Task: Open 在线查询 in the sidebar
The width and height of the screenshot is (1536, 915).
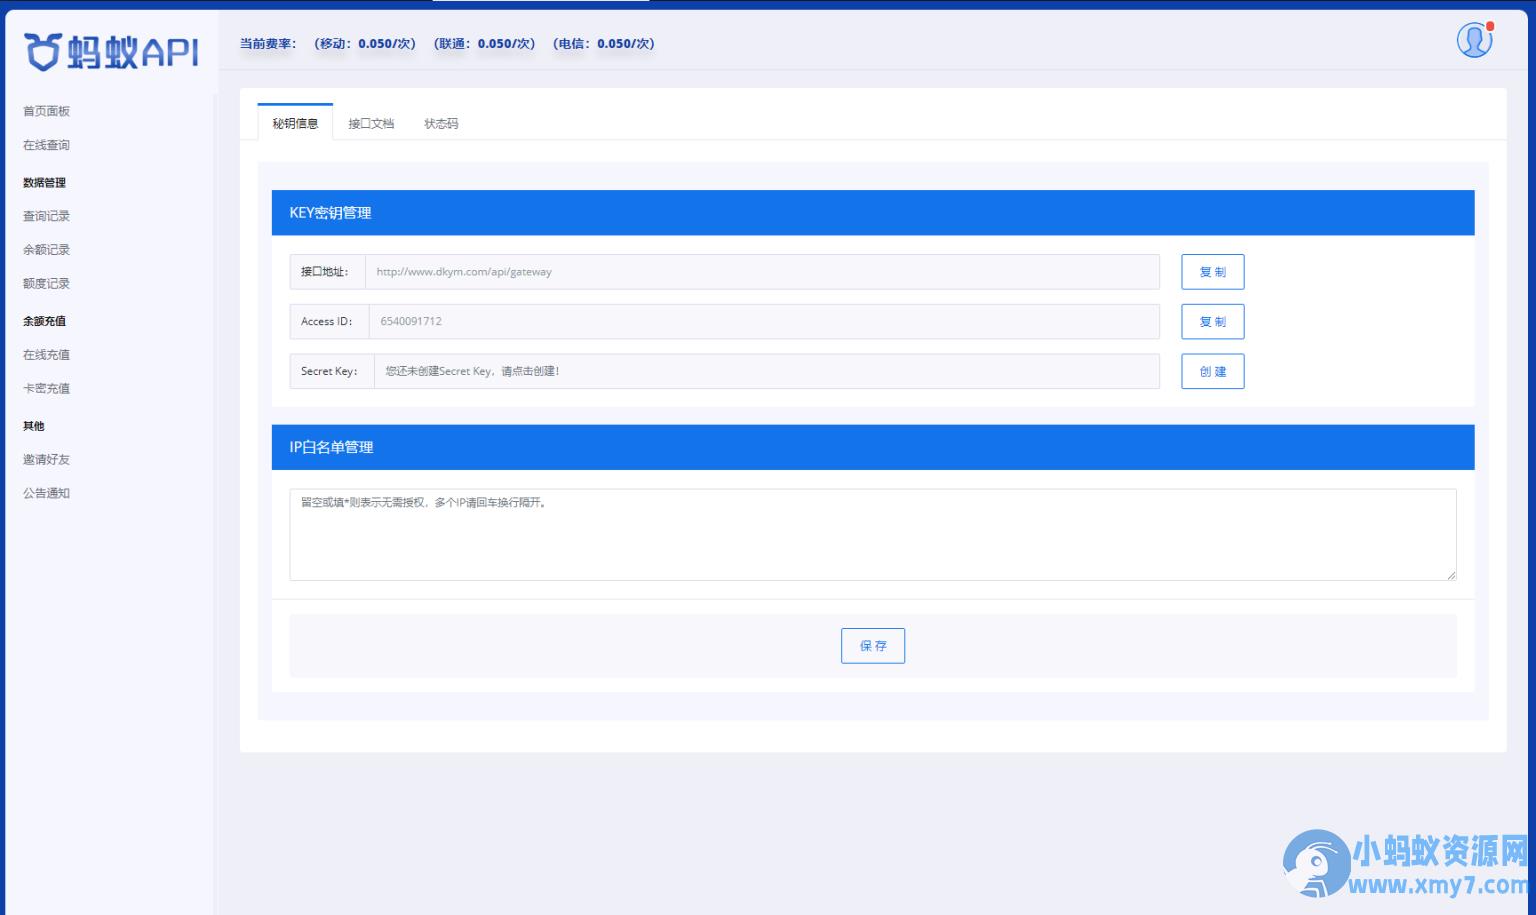Action: coord(46,145)
